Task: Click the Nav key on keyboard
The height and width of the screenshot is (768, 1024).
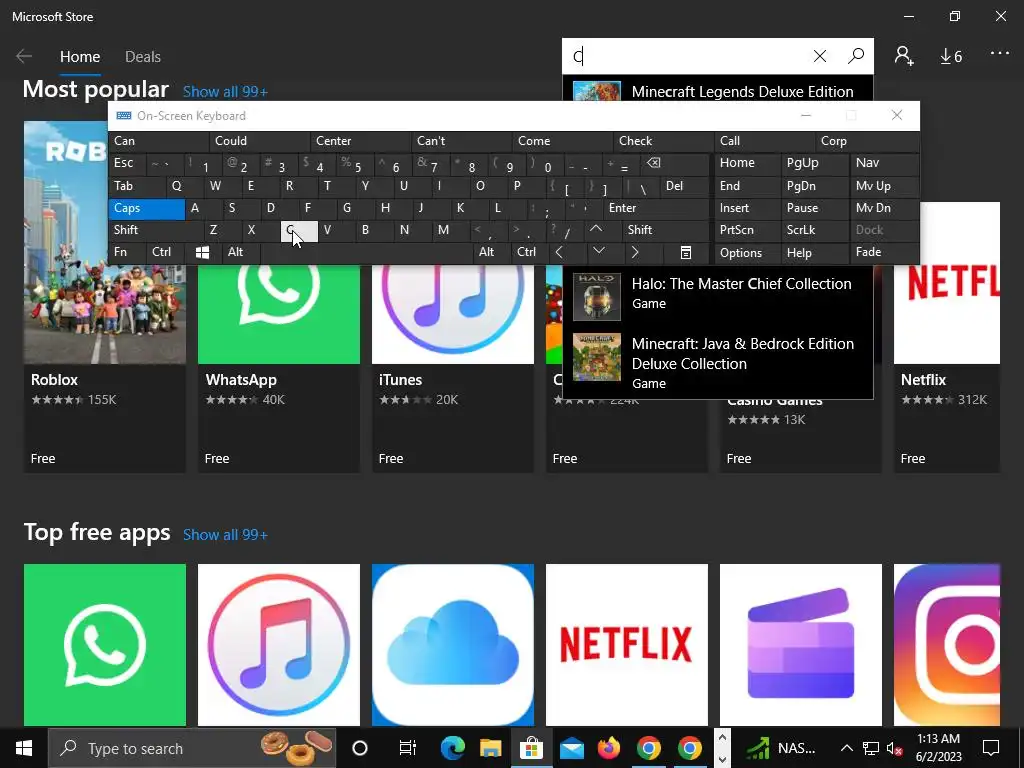Action: click(x=884, y=163)
